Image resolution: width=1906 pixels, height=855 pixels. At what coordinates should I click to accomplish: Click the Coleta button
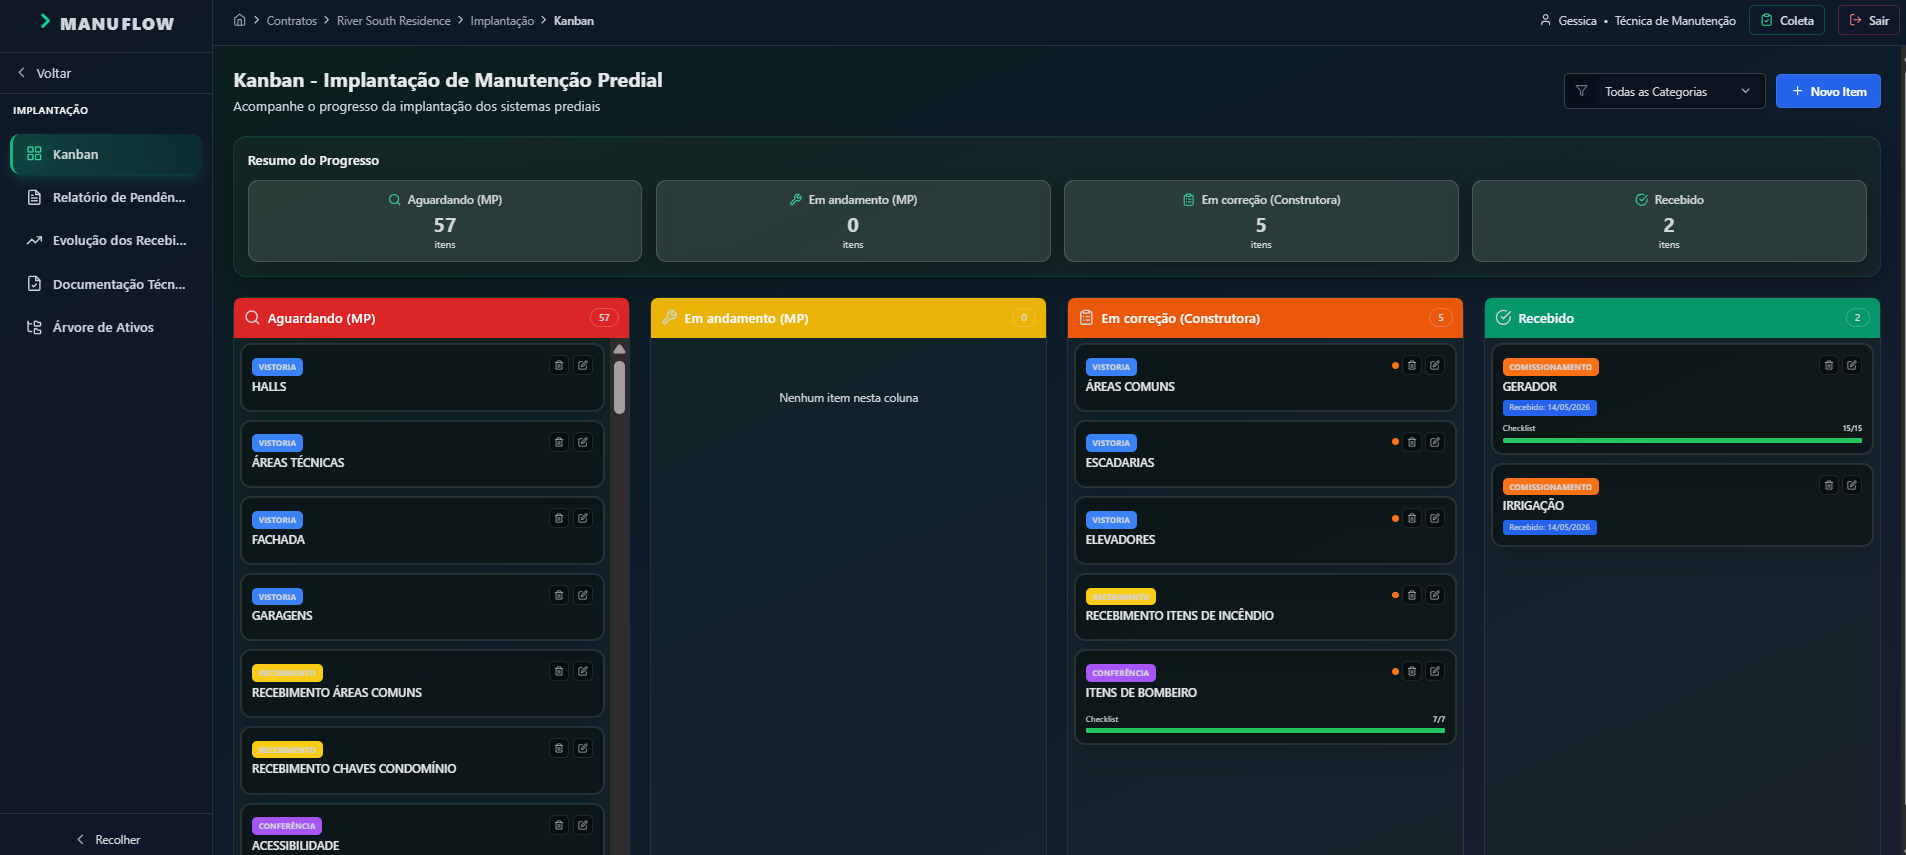(1787, 20)
